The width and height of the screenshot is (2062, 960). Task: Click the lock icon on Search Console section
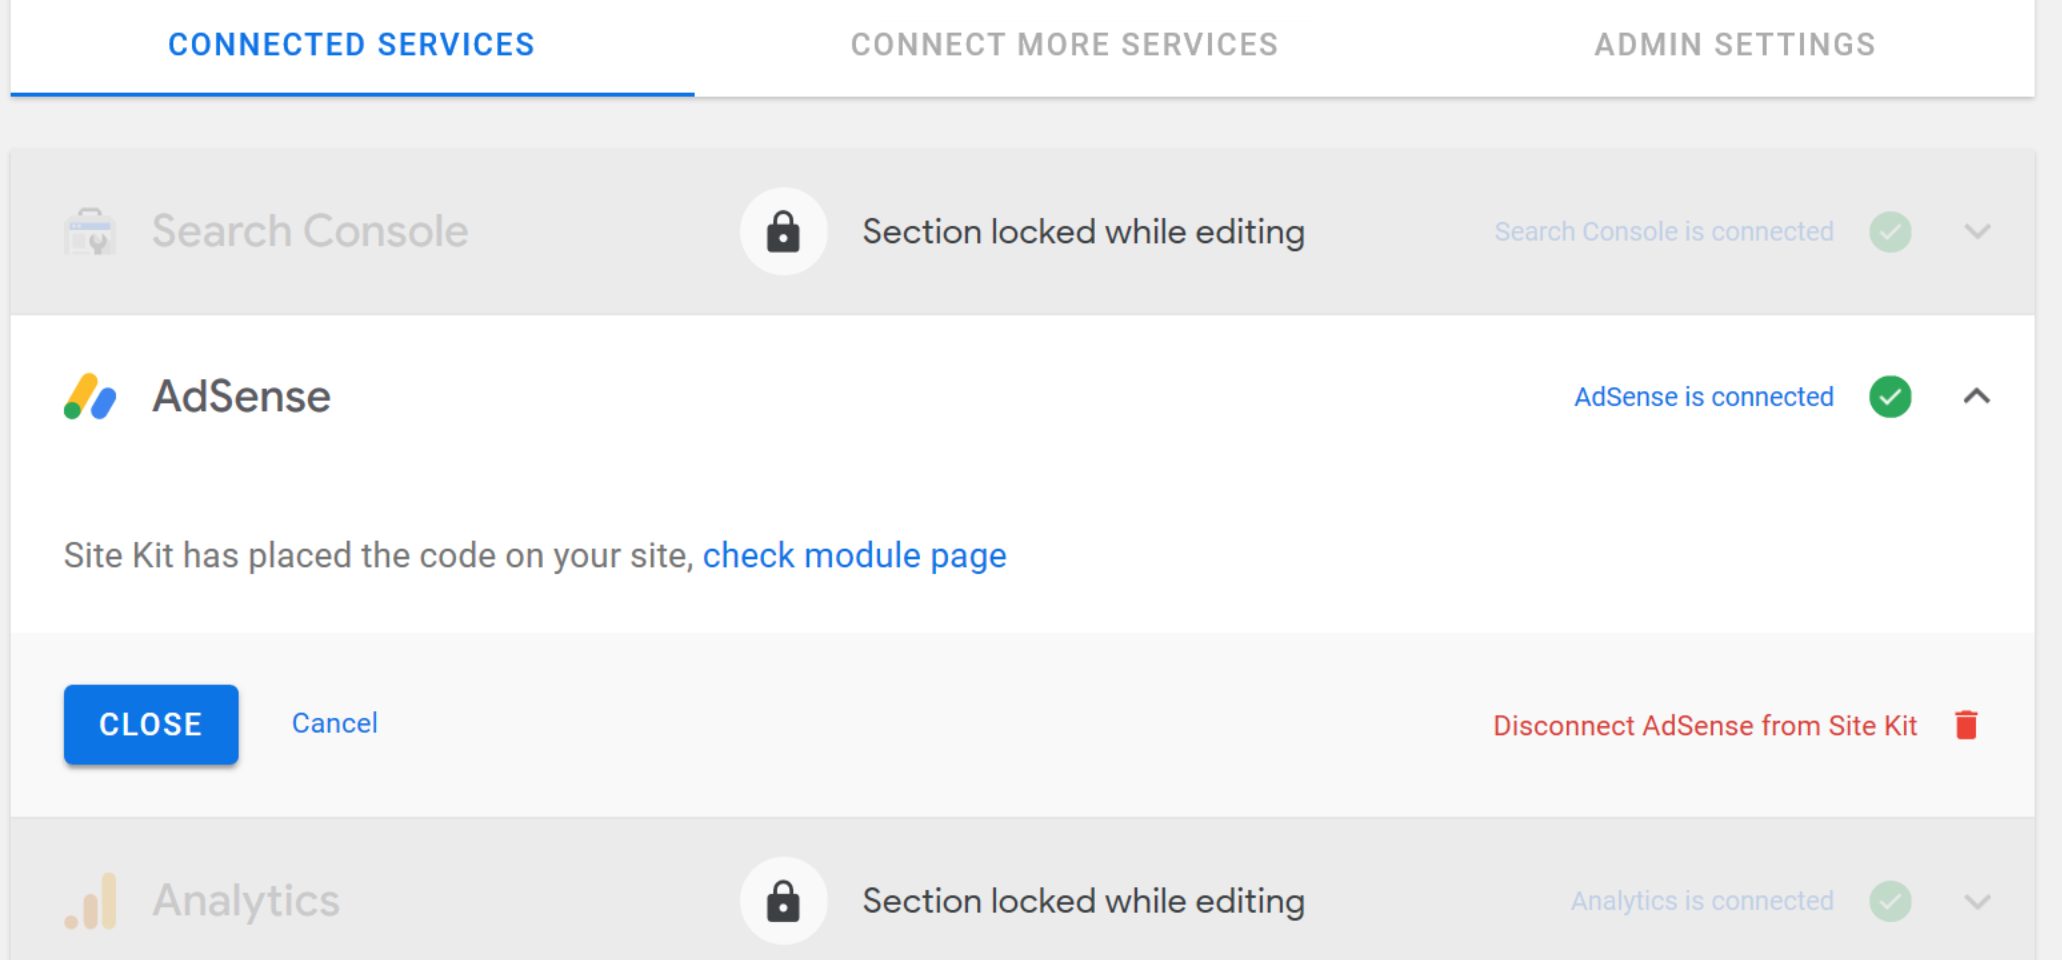tap(783, 231)
